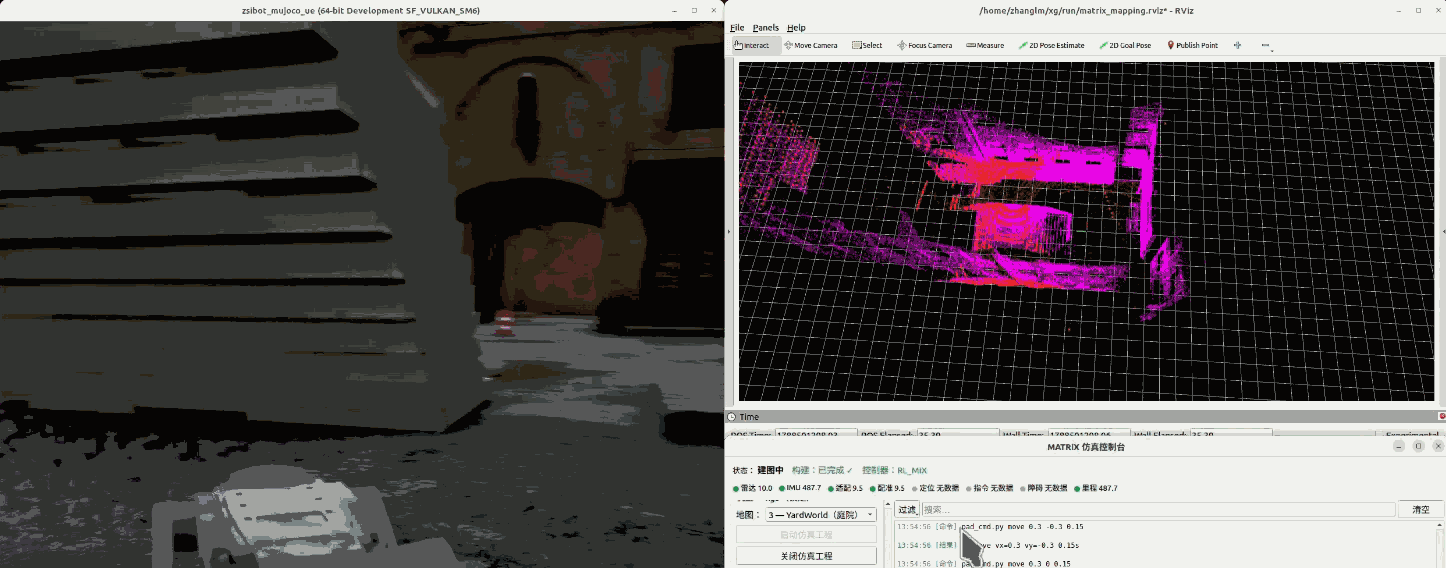
Task: Activate the Focus Camera tool
Action: coord(924,45)
